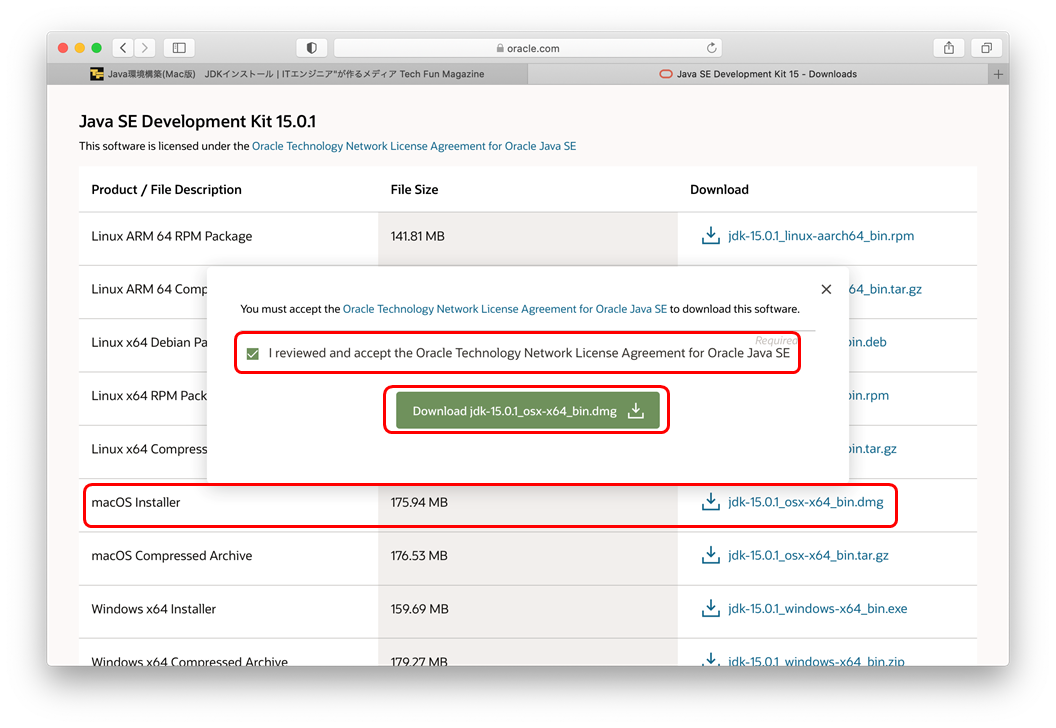Click the Windows x64 Installer label

coord(154,609)
